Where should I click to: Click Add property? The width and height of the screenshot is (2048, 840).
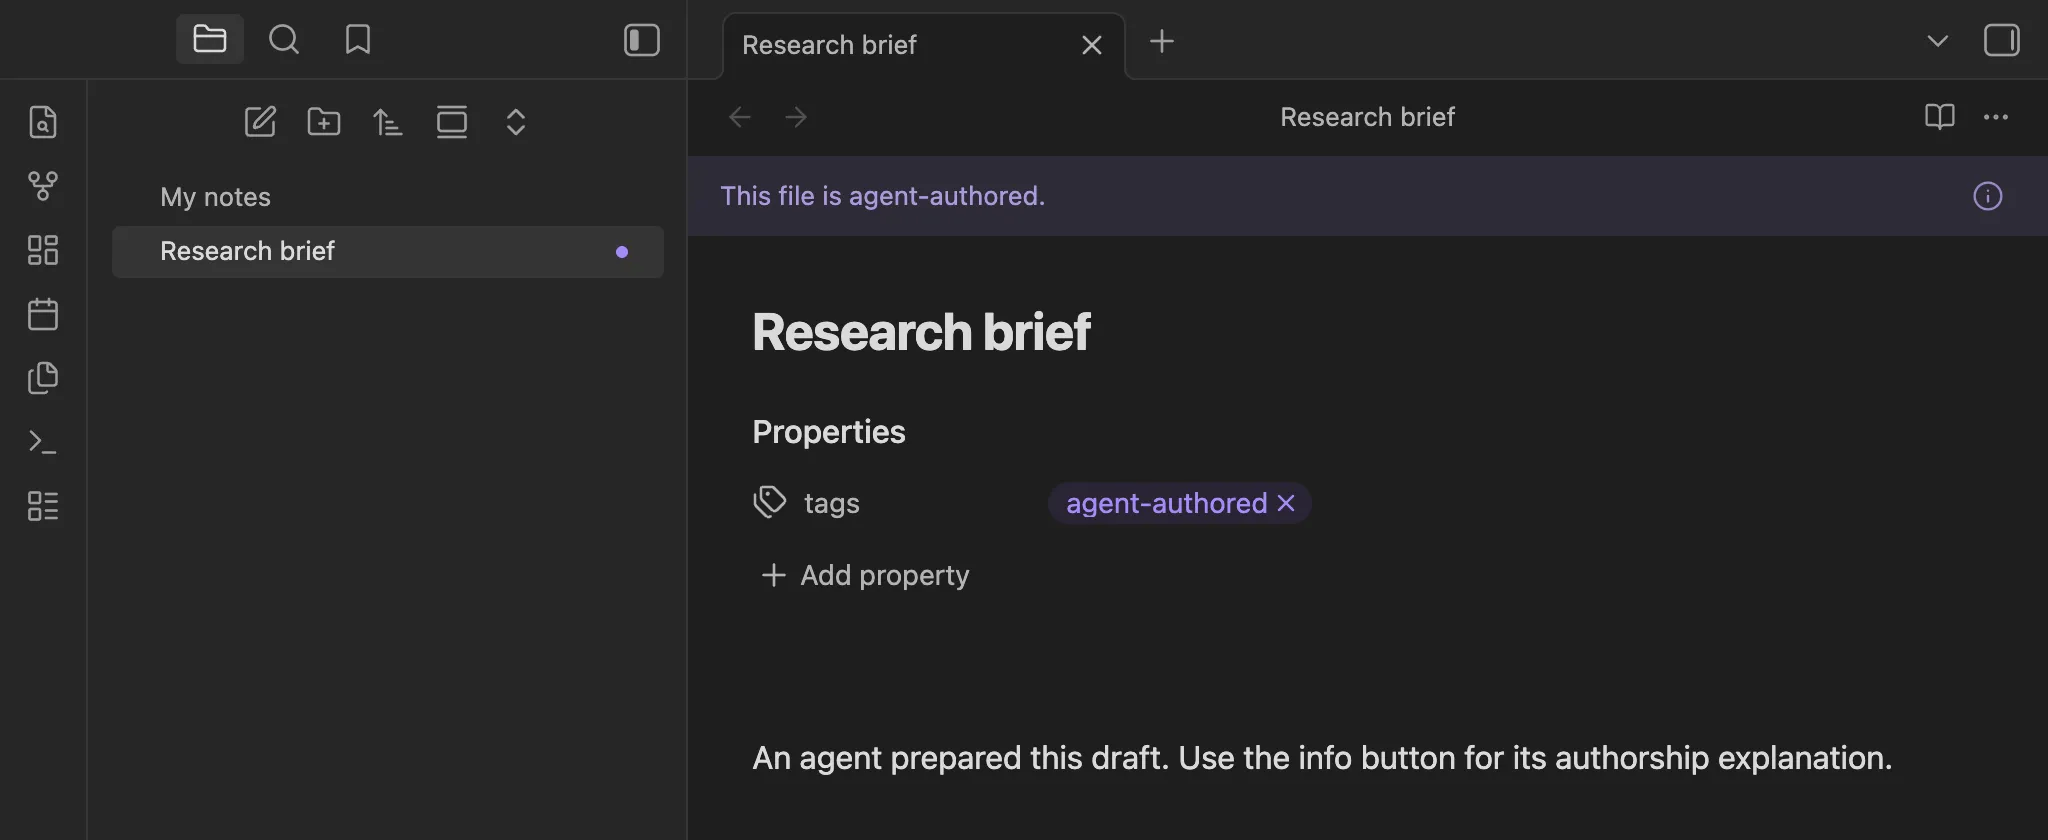point(866,575)
